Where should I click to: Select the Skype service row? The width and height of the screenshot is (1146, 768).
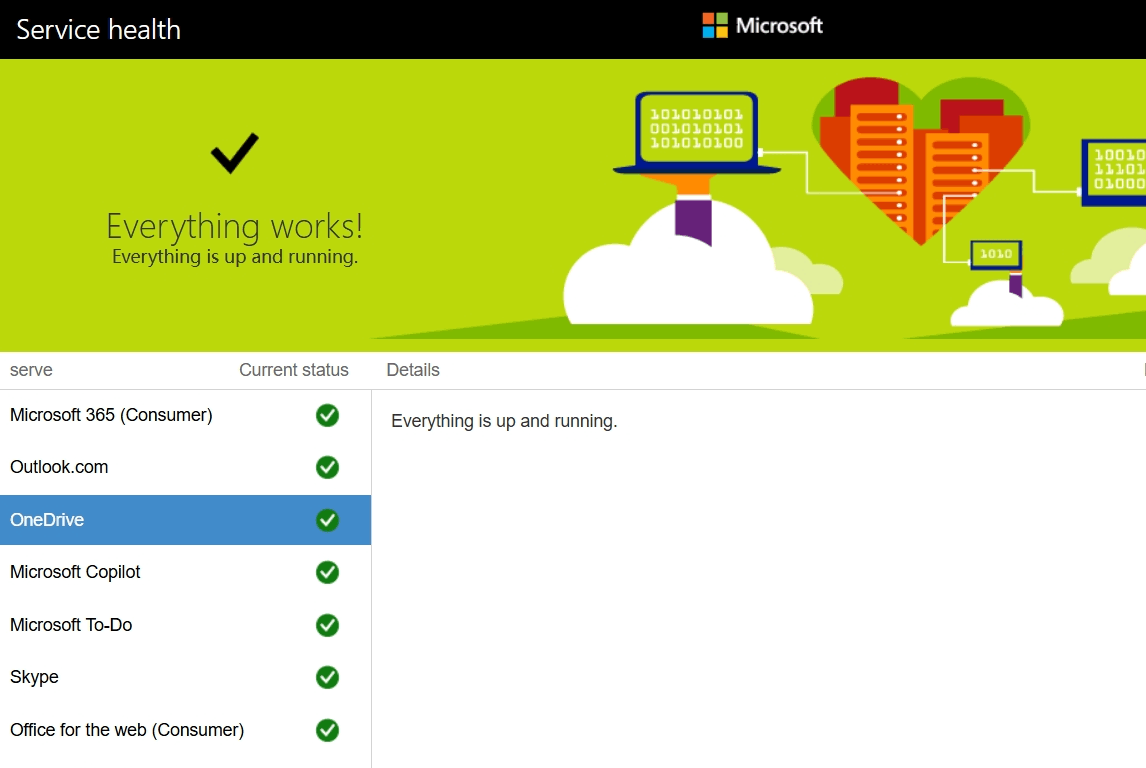point(186,677)
